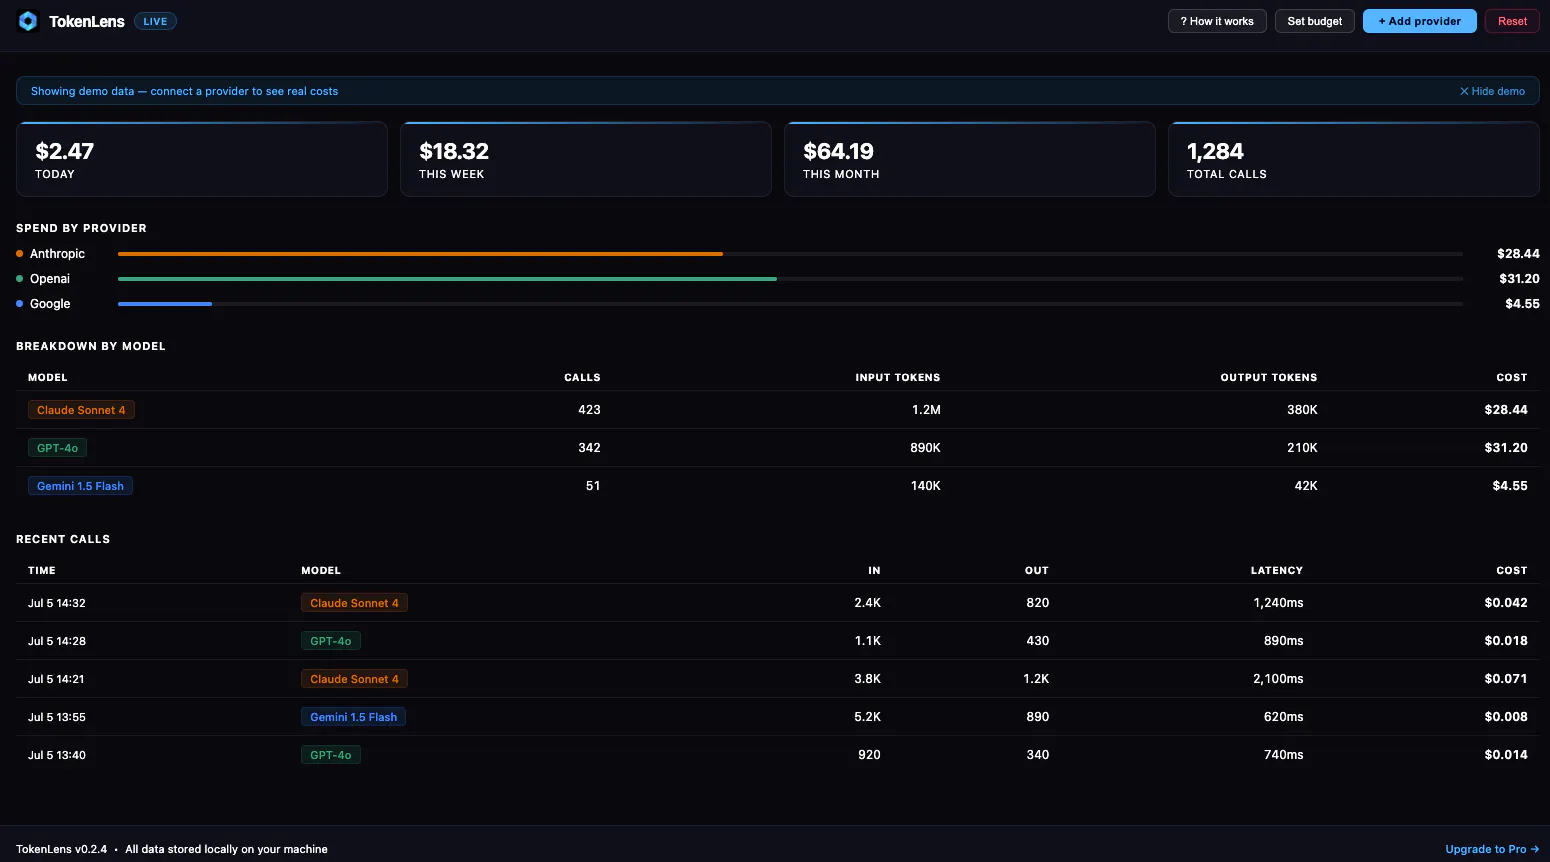Click the $0.071 call cost
Viewport: 1550px width, 862px height.
1506,679
